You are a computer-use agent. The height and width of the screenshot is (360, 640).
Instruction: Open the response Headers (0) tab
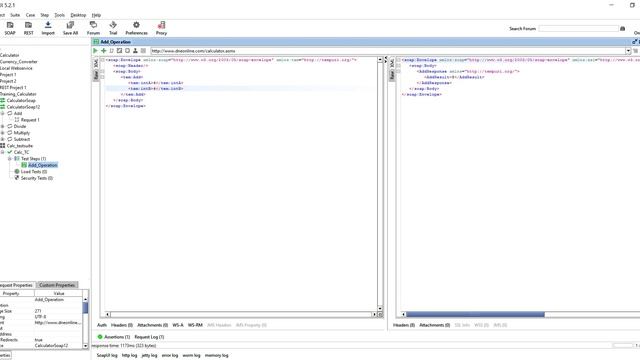(404, 325)
